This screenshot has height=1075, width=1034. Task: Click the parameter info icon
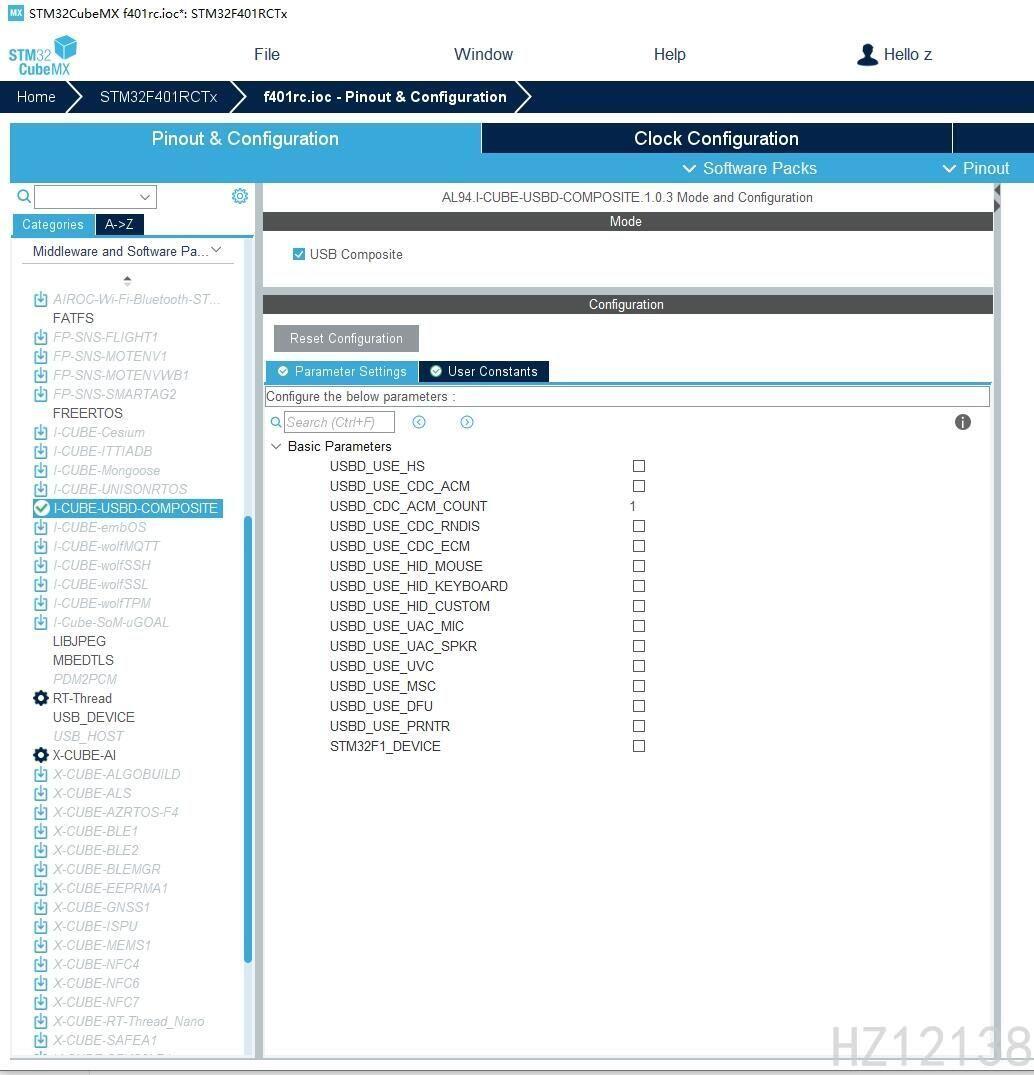963,422
